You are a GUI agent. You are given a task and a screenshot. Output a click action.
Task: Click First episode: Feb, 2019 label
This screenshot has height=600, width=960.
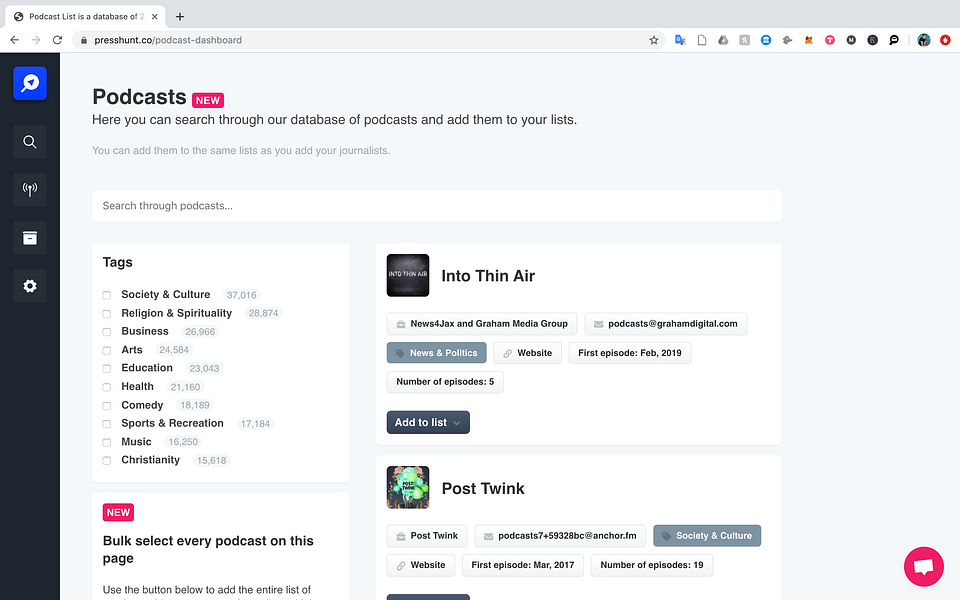click(629, 353)
